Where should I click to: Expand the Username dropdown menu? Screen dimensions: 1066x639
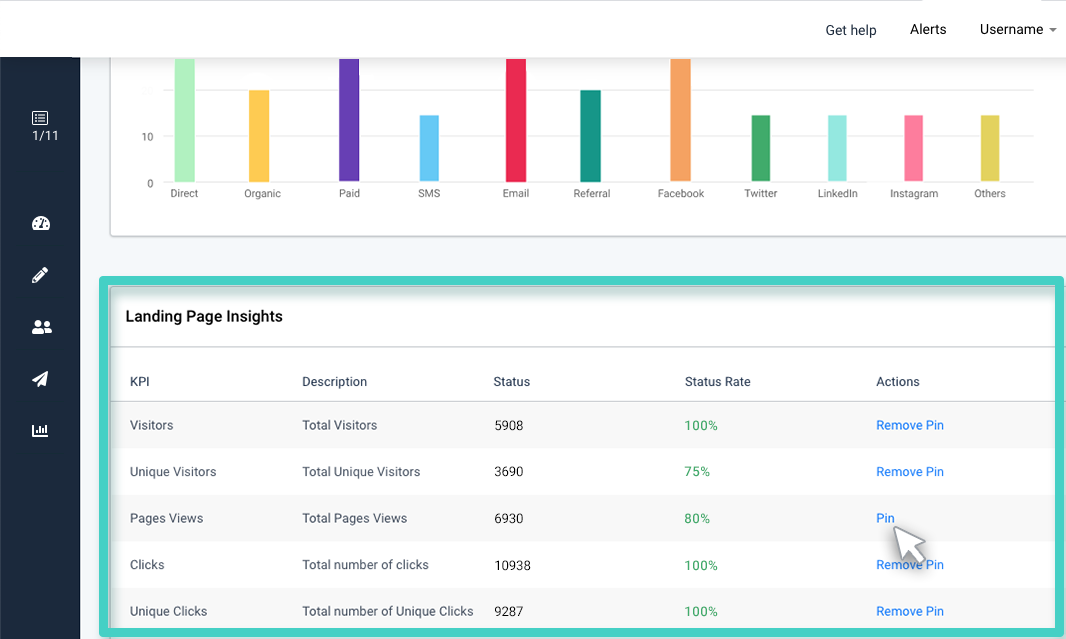(x=1018, y=29)
